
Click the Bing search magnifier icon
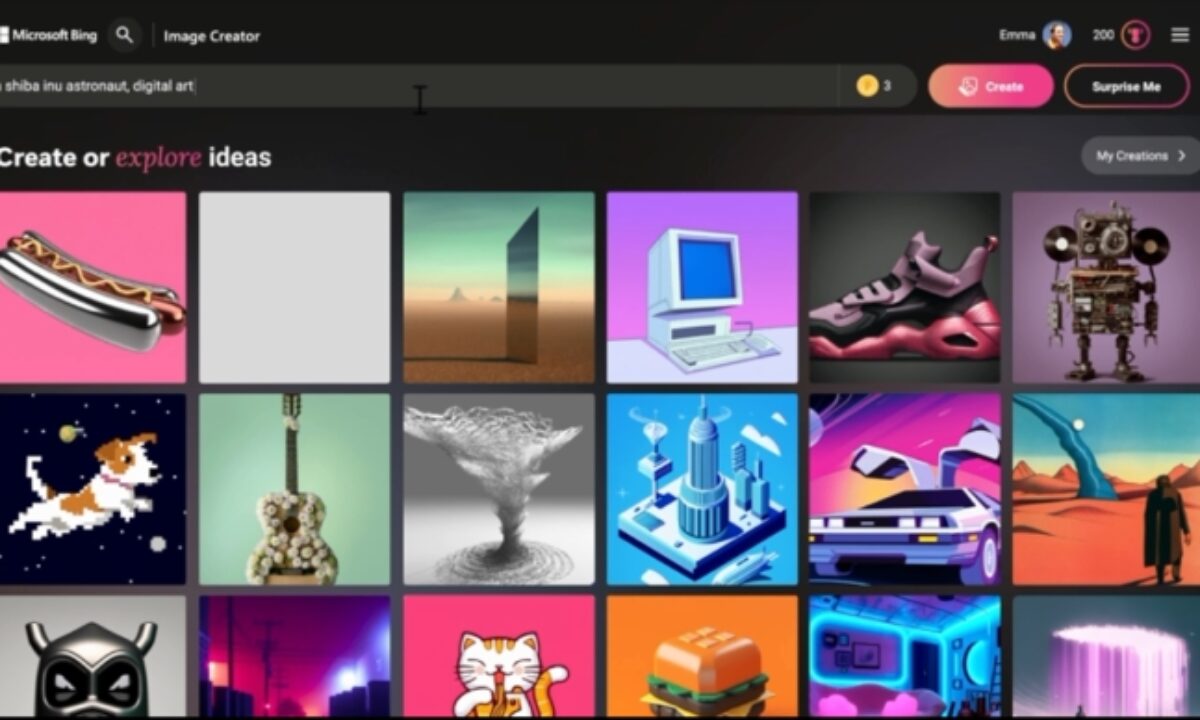(124, 35)
